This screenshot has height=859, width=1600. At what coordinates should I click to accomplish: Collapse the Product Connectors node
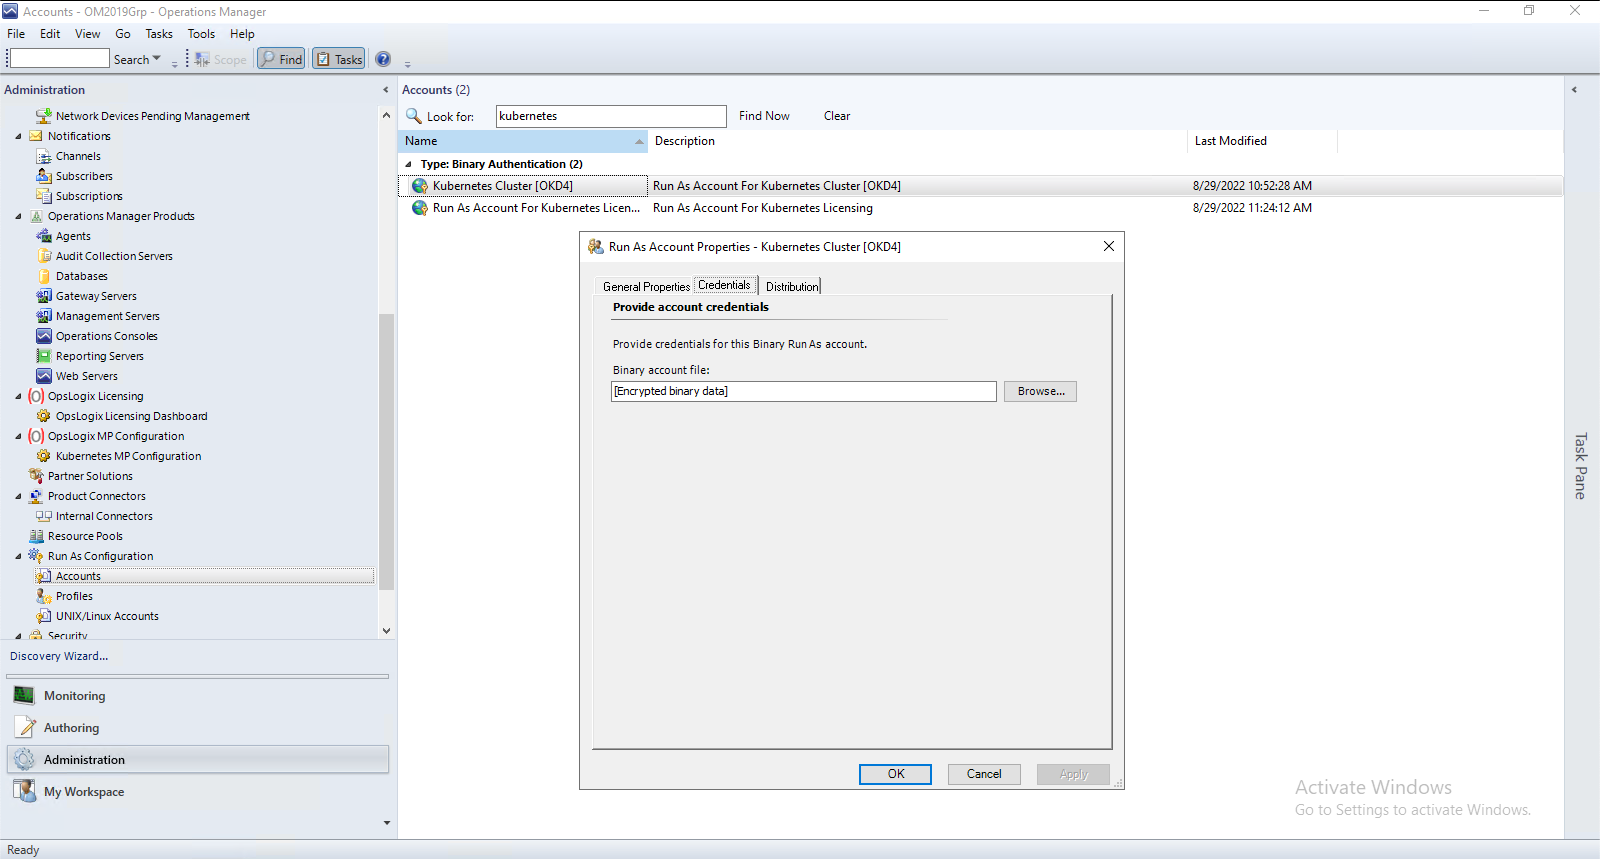coord(18,496)
